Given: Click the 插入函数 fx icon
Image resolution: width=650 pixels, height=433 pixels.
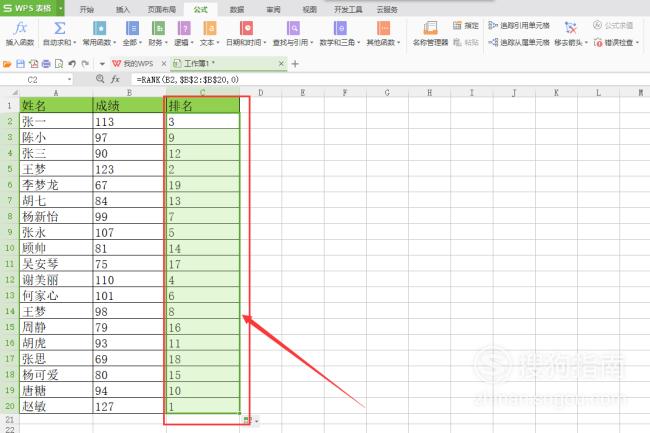Looking at the screenshot, I should click(19, 28).
